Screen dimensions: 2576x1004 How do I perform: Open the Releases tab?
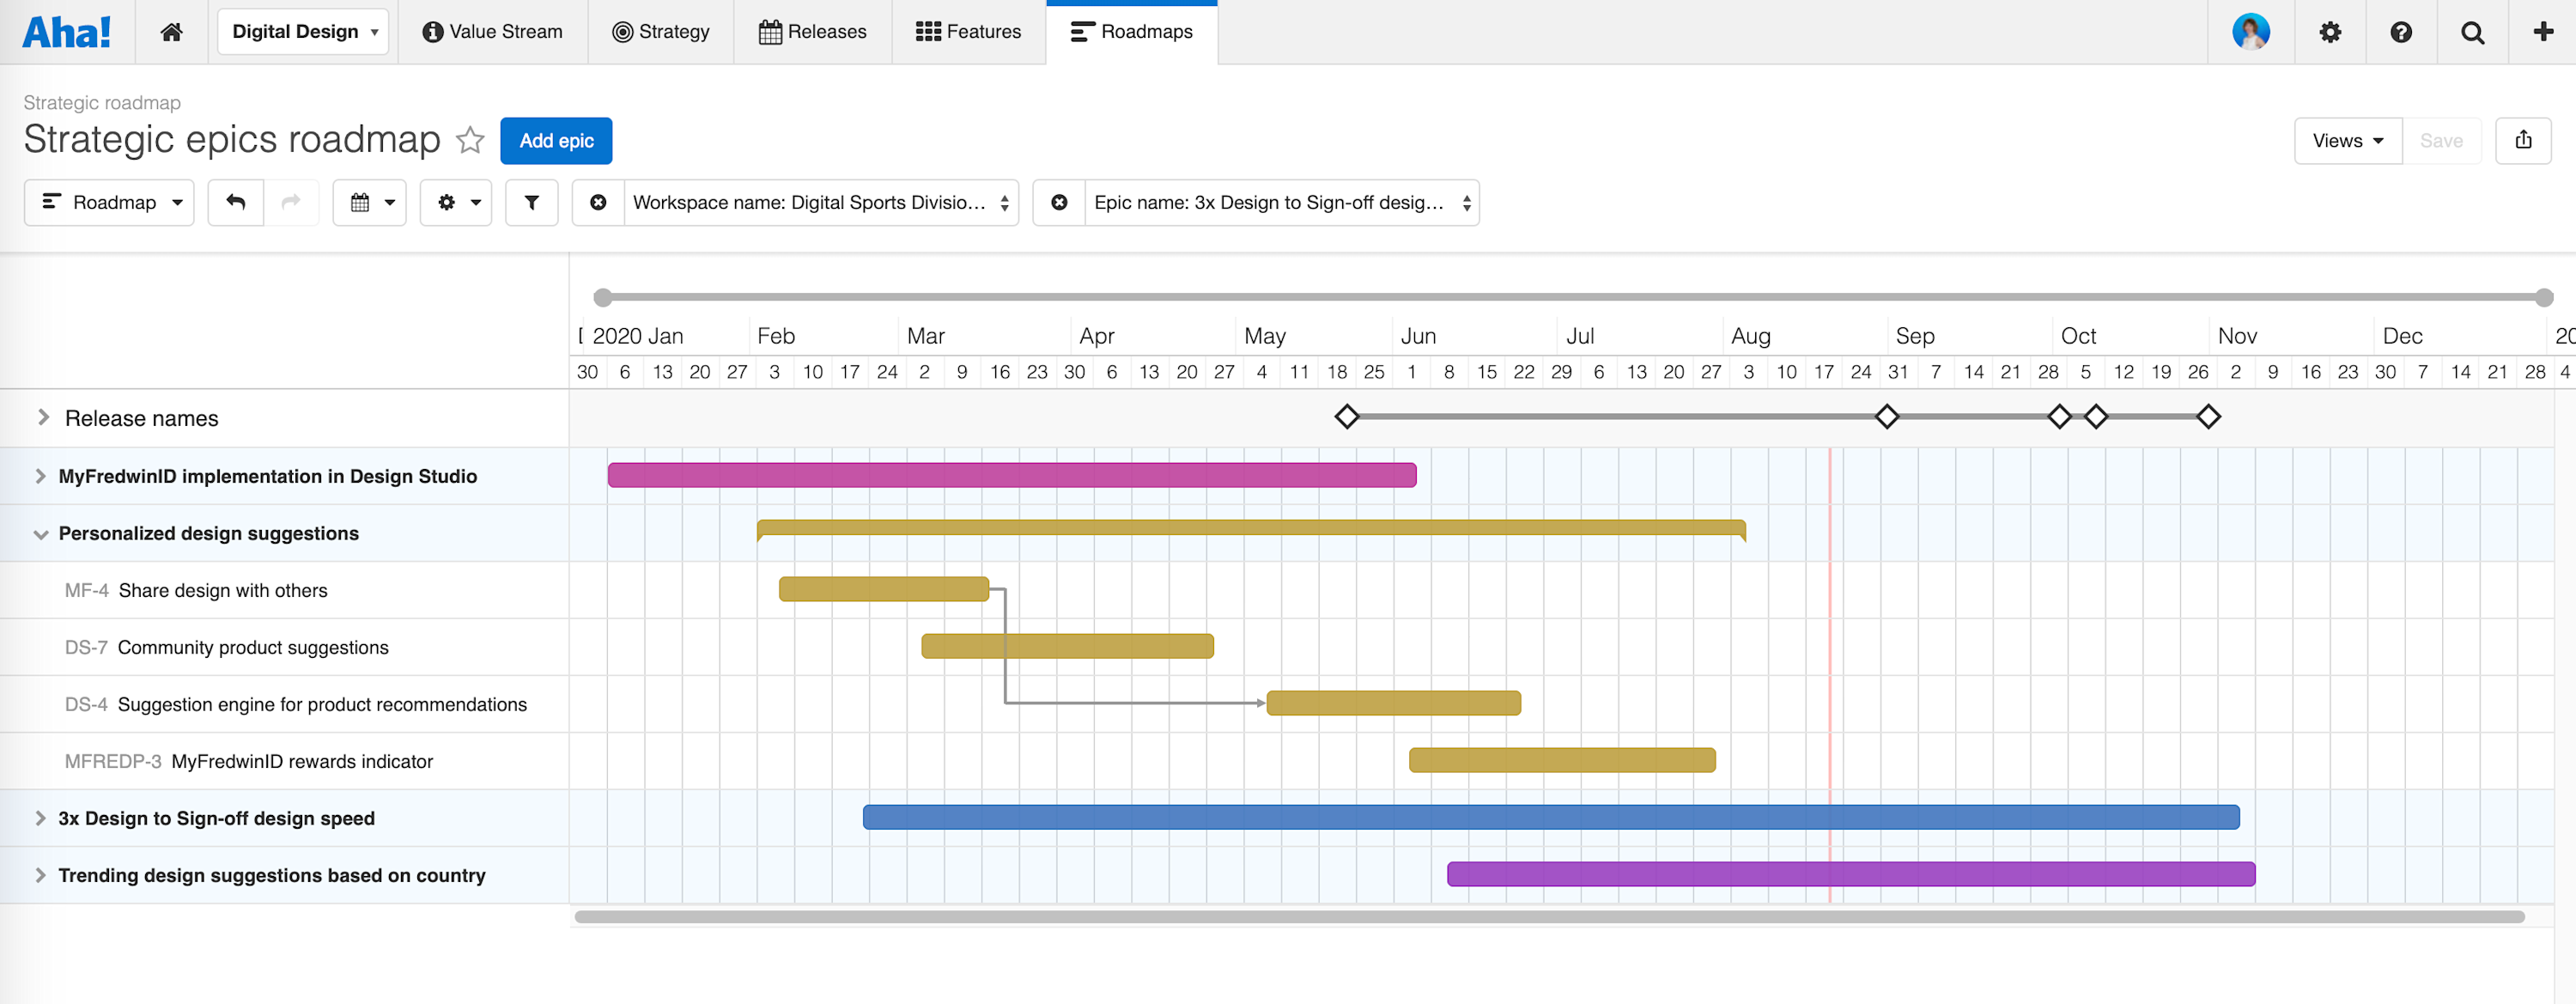tap(812, 31)
